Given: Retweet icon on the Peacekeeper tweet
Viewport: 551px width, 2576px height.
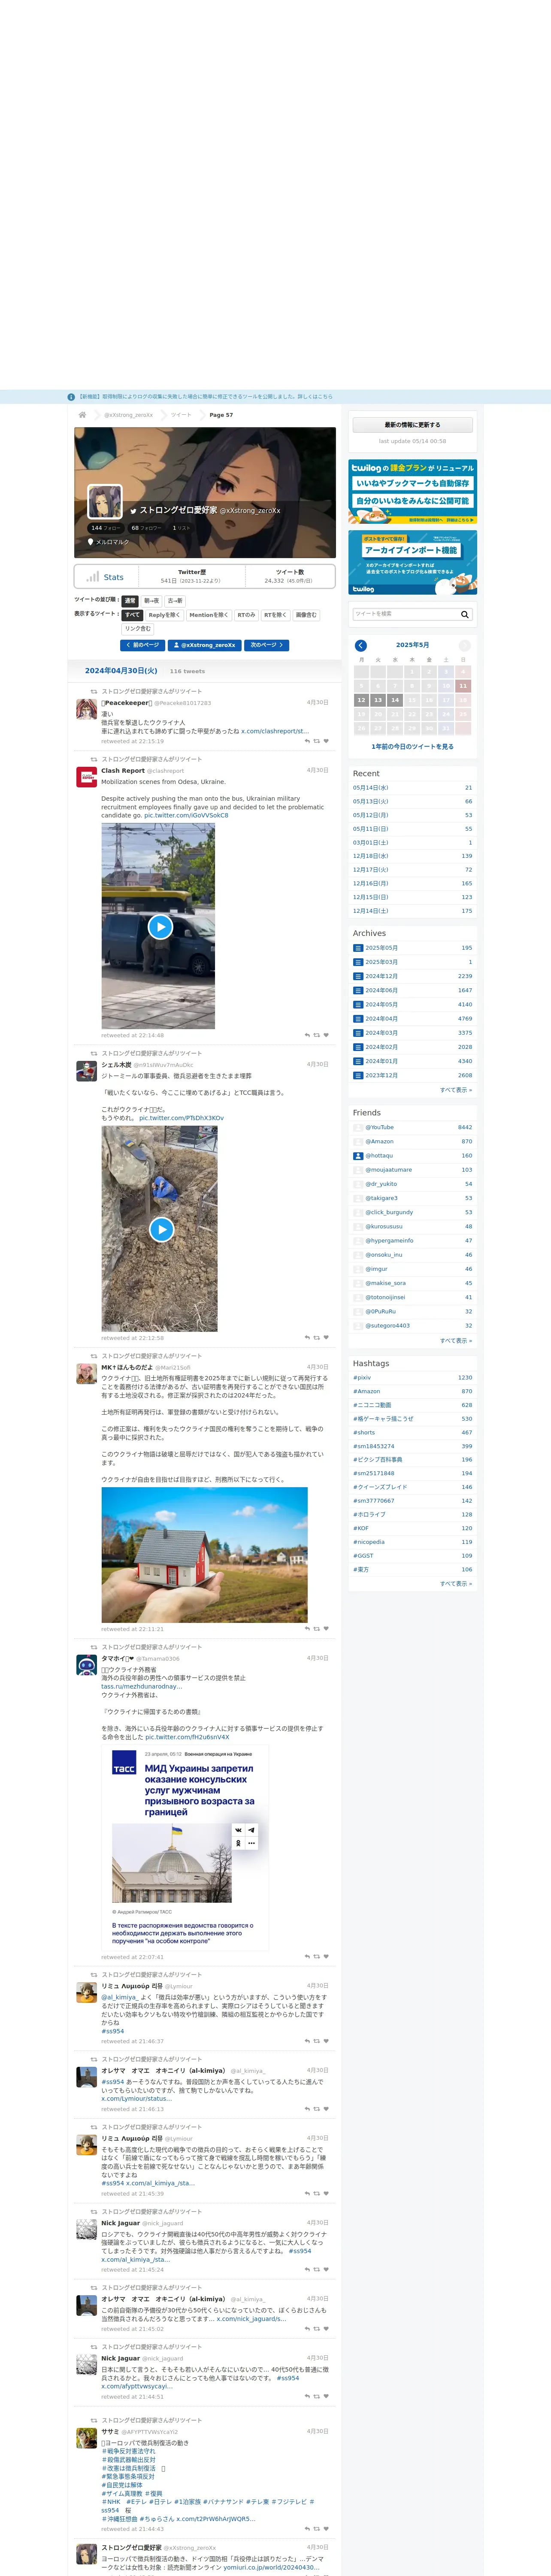Looking at the screenshot, I should coord(317,741).
